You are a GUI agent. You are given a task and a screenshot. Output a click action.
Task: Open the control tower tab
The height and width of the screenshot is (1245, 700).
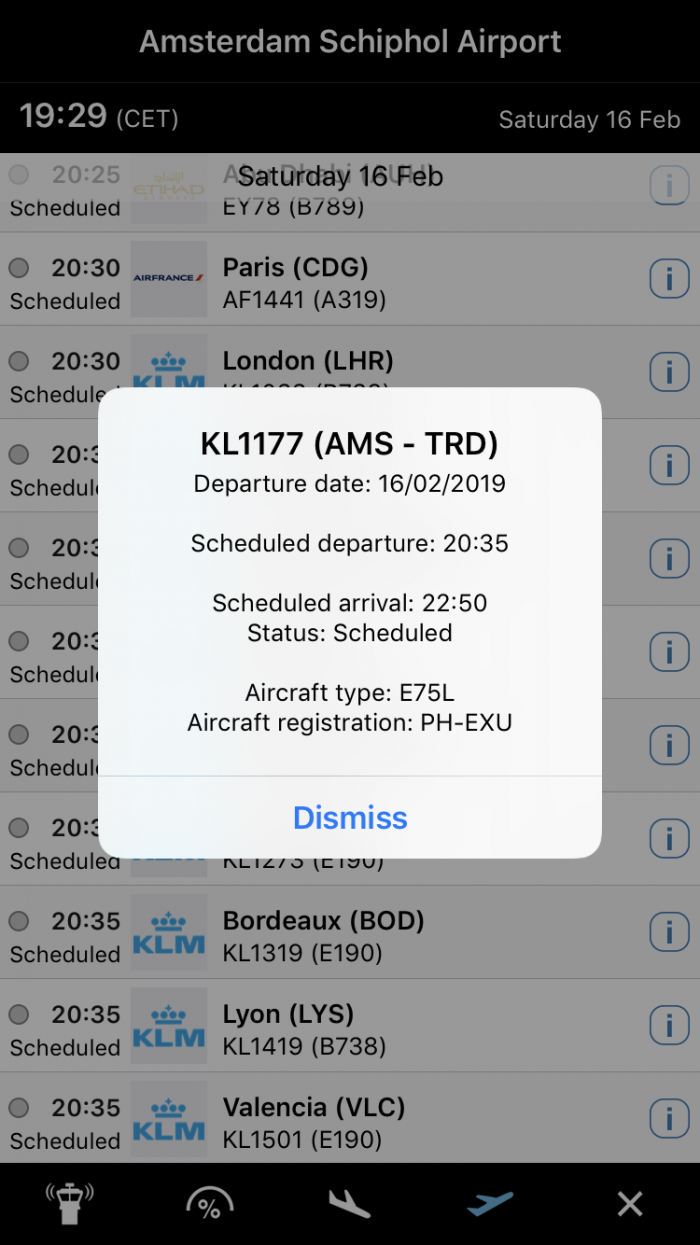pyautogui.click(x=70, y=1203)
